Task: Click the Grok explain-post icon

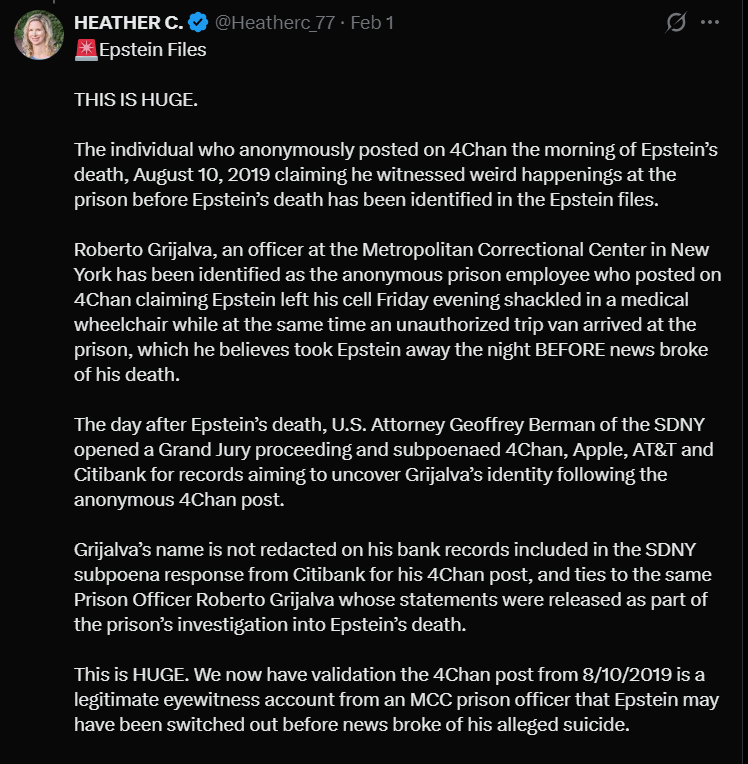Action: coord(676,22)
